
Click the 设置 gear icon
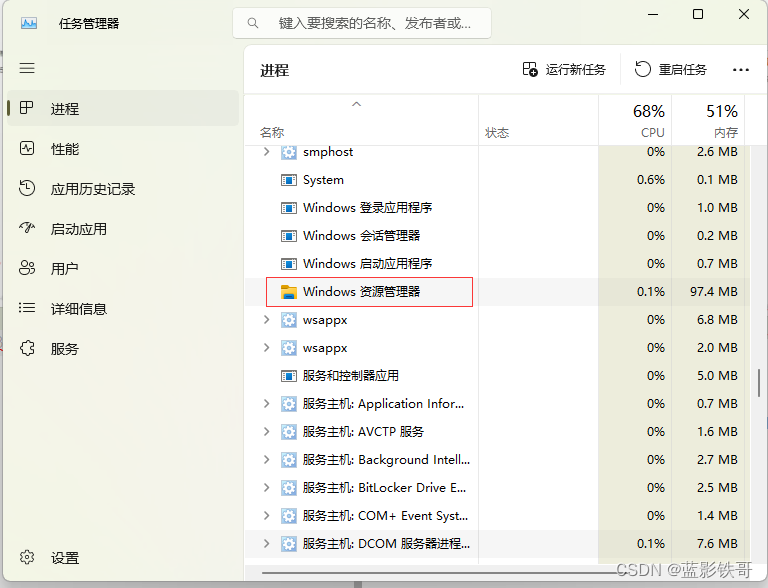pos(27,557)
